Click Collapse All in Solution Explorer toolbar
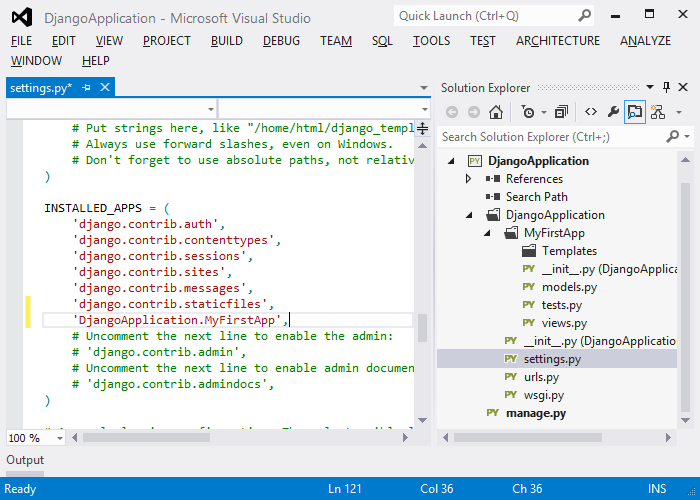This screenshot has width=700, height=500. [x=561, y=112]
